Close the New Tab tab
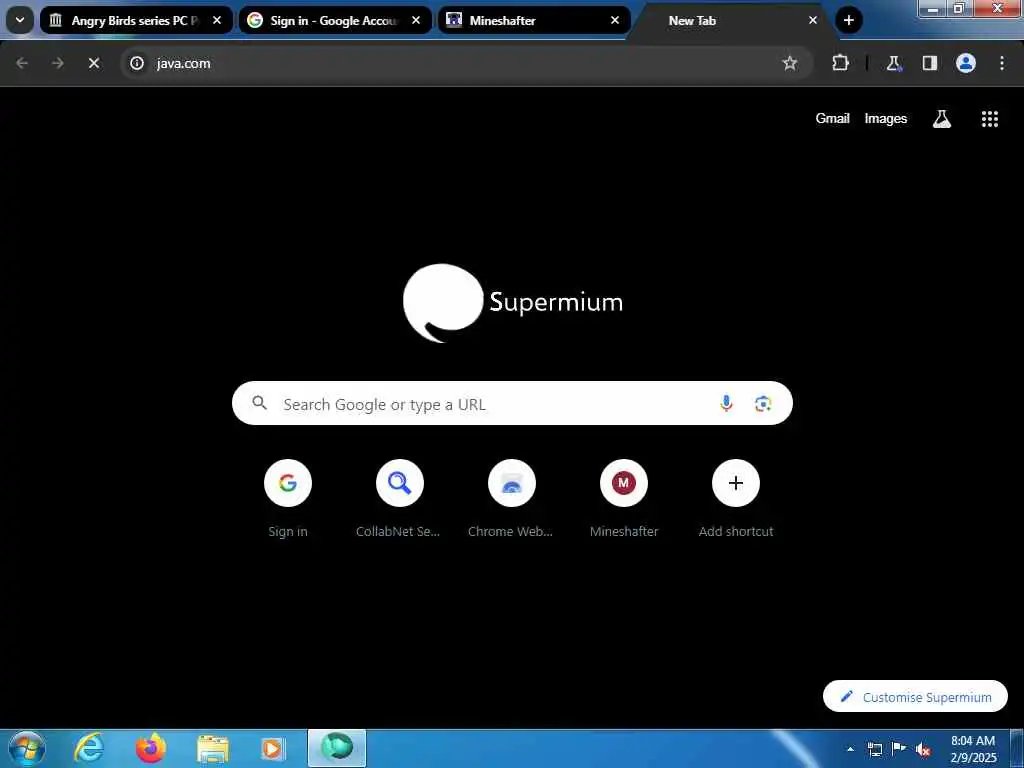 (x=813, y=20)
